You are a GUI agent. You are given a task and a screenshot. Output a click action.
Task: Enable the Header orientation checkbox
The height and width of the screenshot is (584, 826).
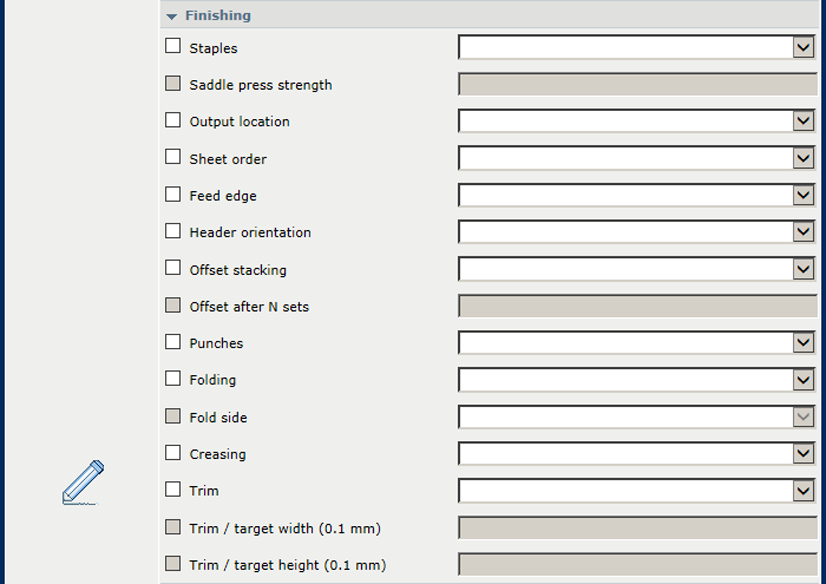(173, 231)
